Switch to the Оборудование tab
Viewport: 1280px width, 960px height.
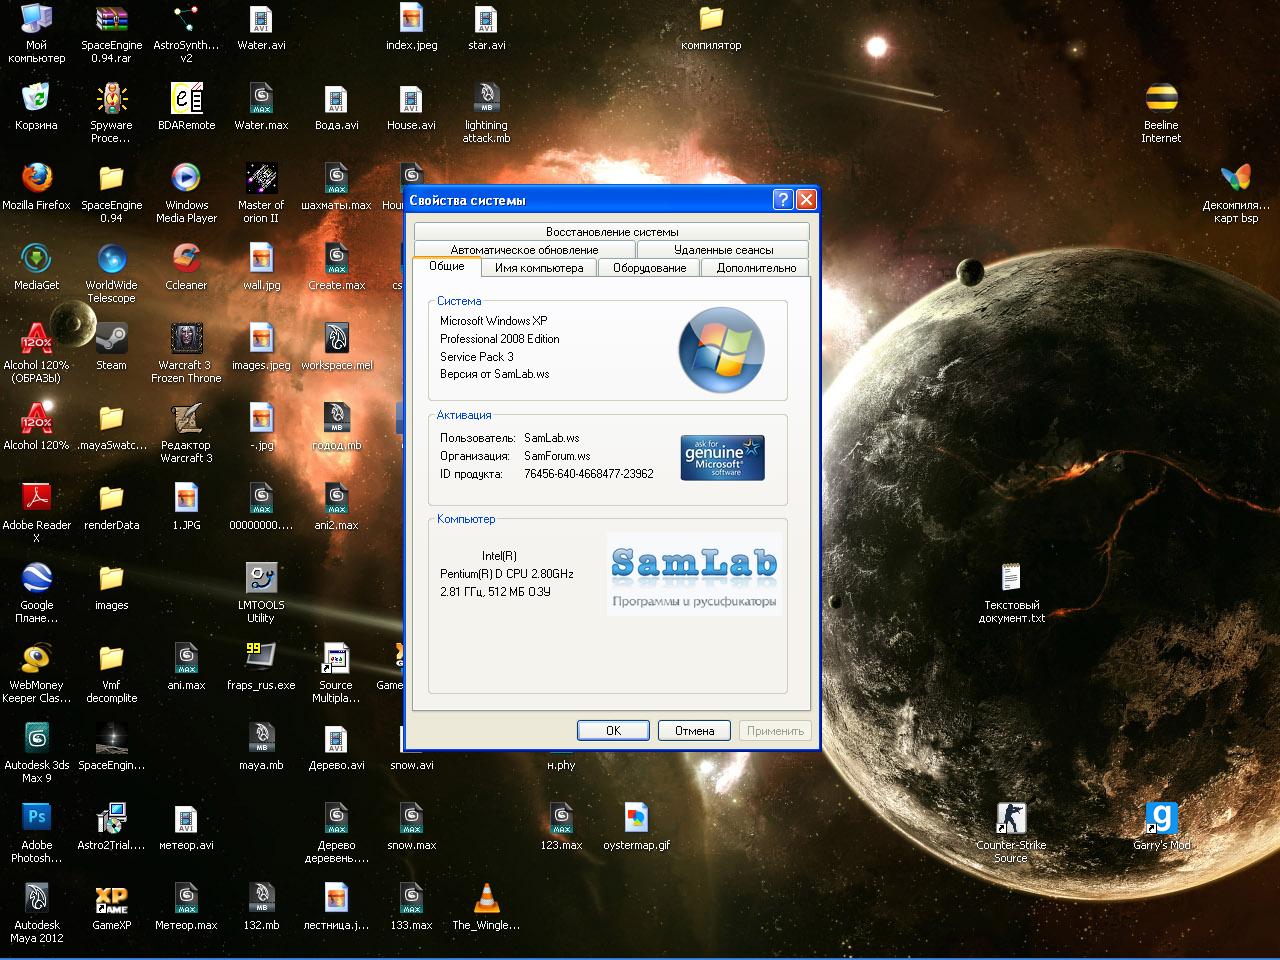tap(649, 268)
